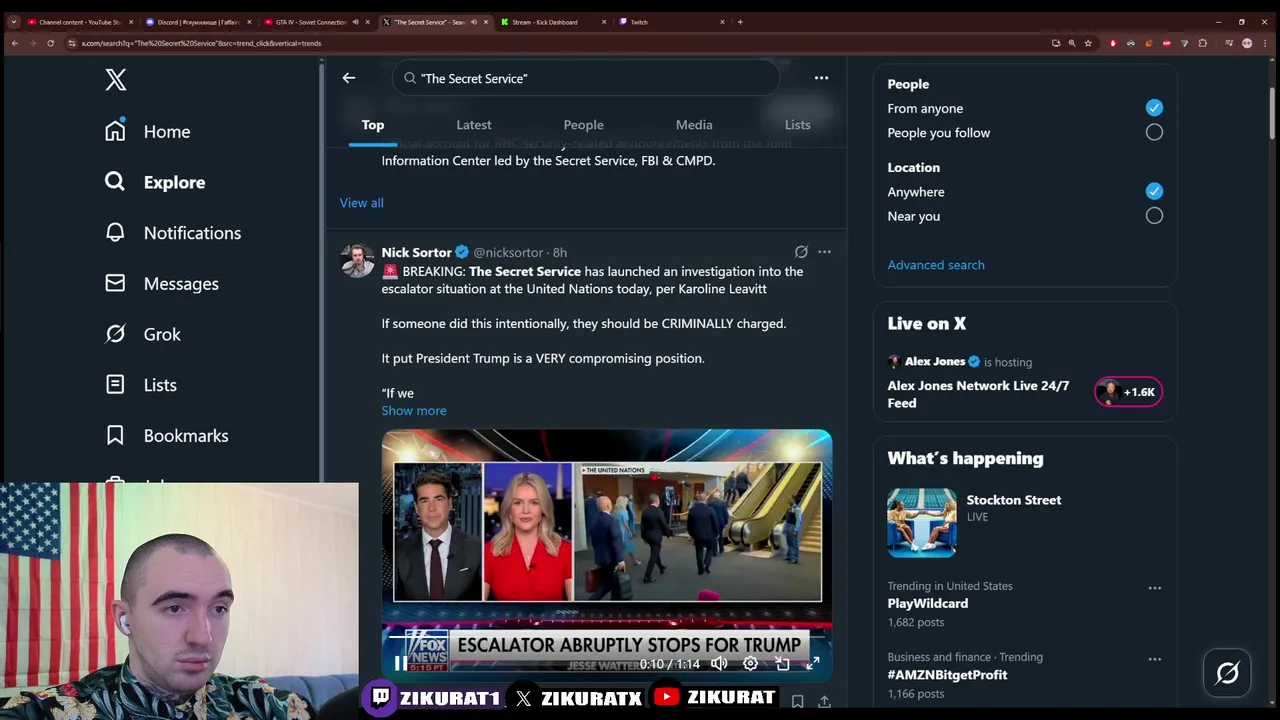Open Grok from the sidebar
This screenshot has width=1280, height=720.
(x=143, y=334)
